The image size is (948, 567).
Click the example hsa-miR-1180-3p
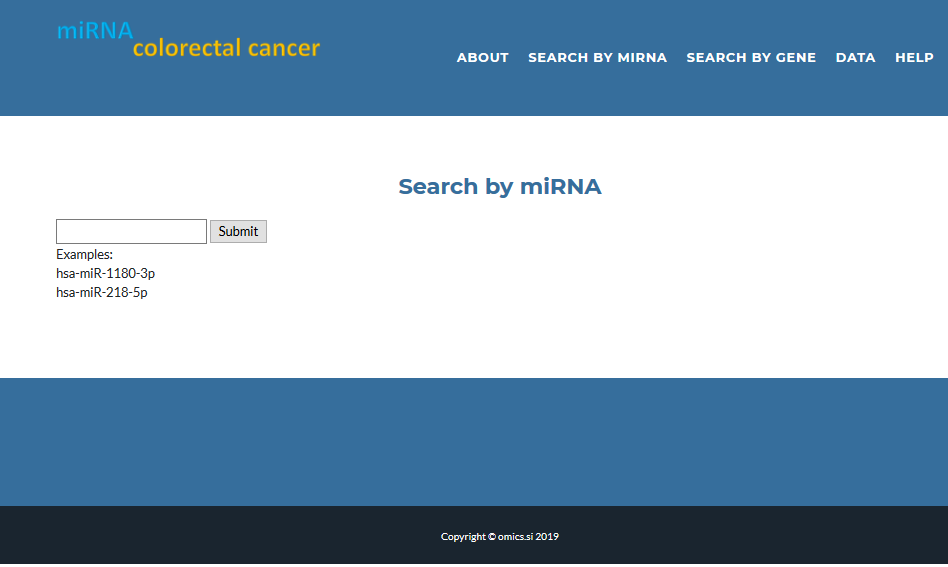tap(105, 273)
